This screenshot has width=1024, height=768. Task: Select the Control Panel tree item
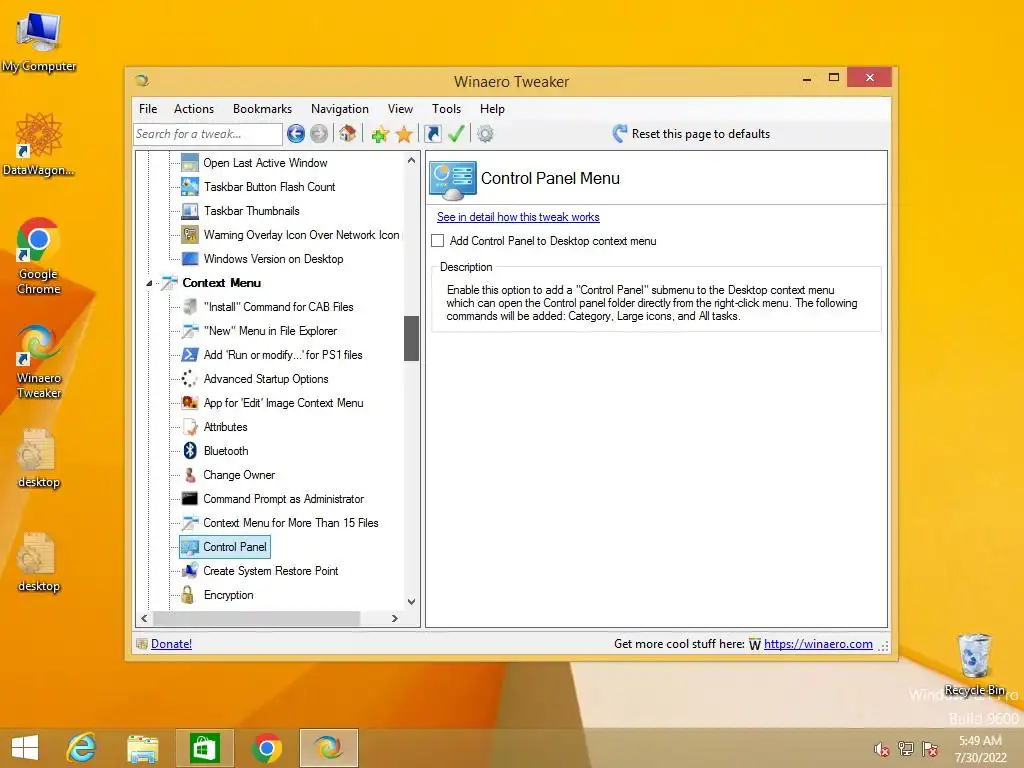[x=225, y=547]
